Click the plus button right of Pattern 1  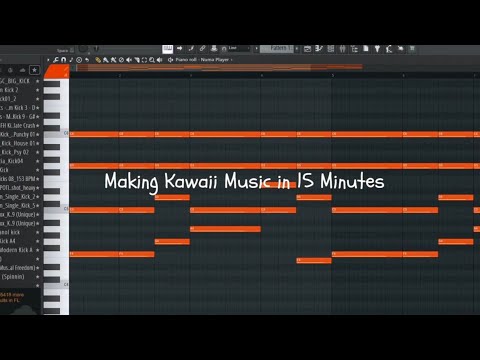click(297, 49)
